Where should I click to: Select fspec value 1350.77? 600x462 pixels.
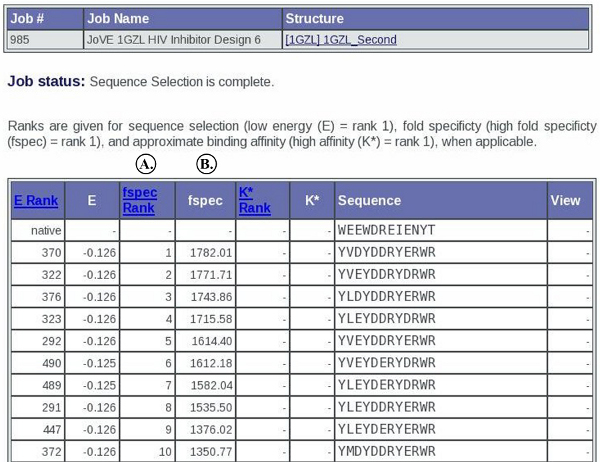[x=211, y=452]
